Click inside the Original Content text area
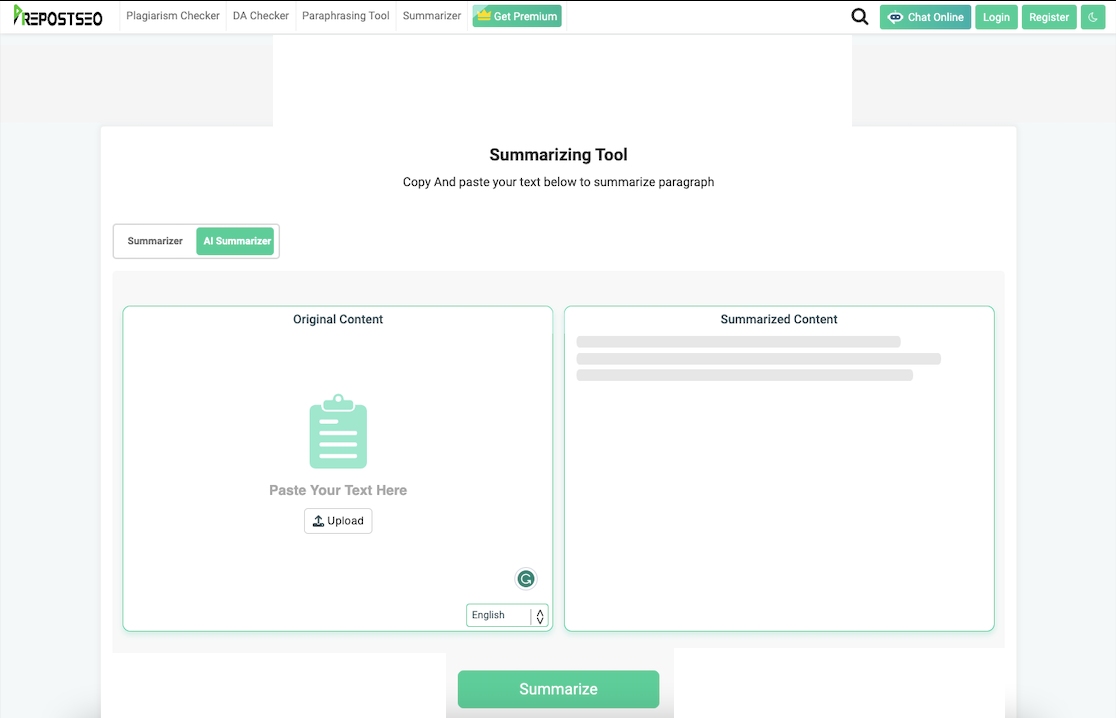Viewport: 1116px width, 718px height. (x=338, y=468)
